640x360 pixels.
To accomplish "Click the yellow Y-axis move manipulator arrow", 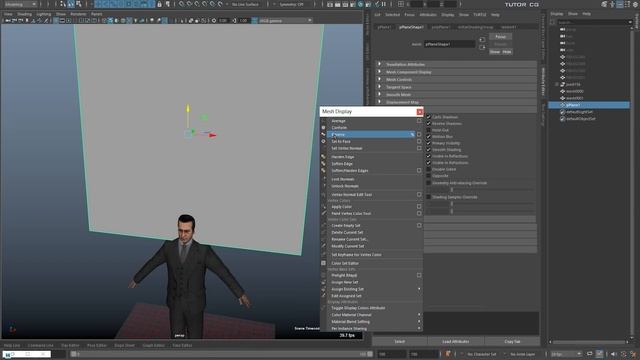I will (188, 108).
